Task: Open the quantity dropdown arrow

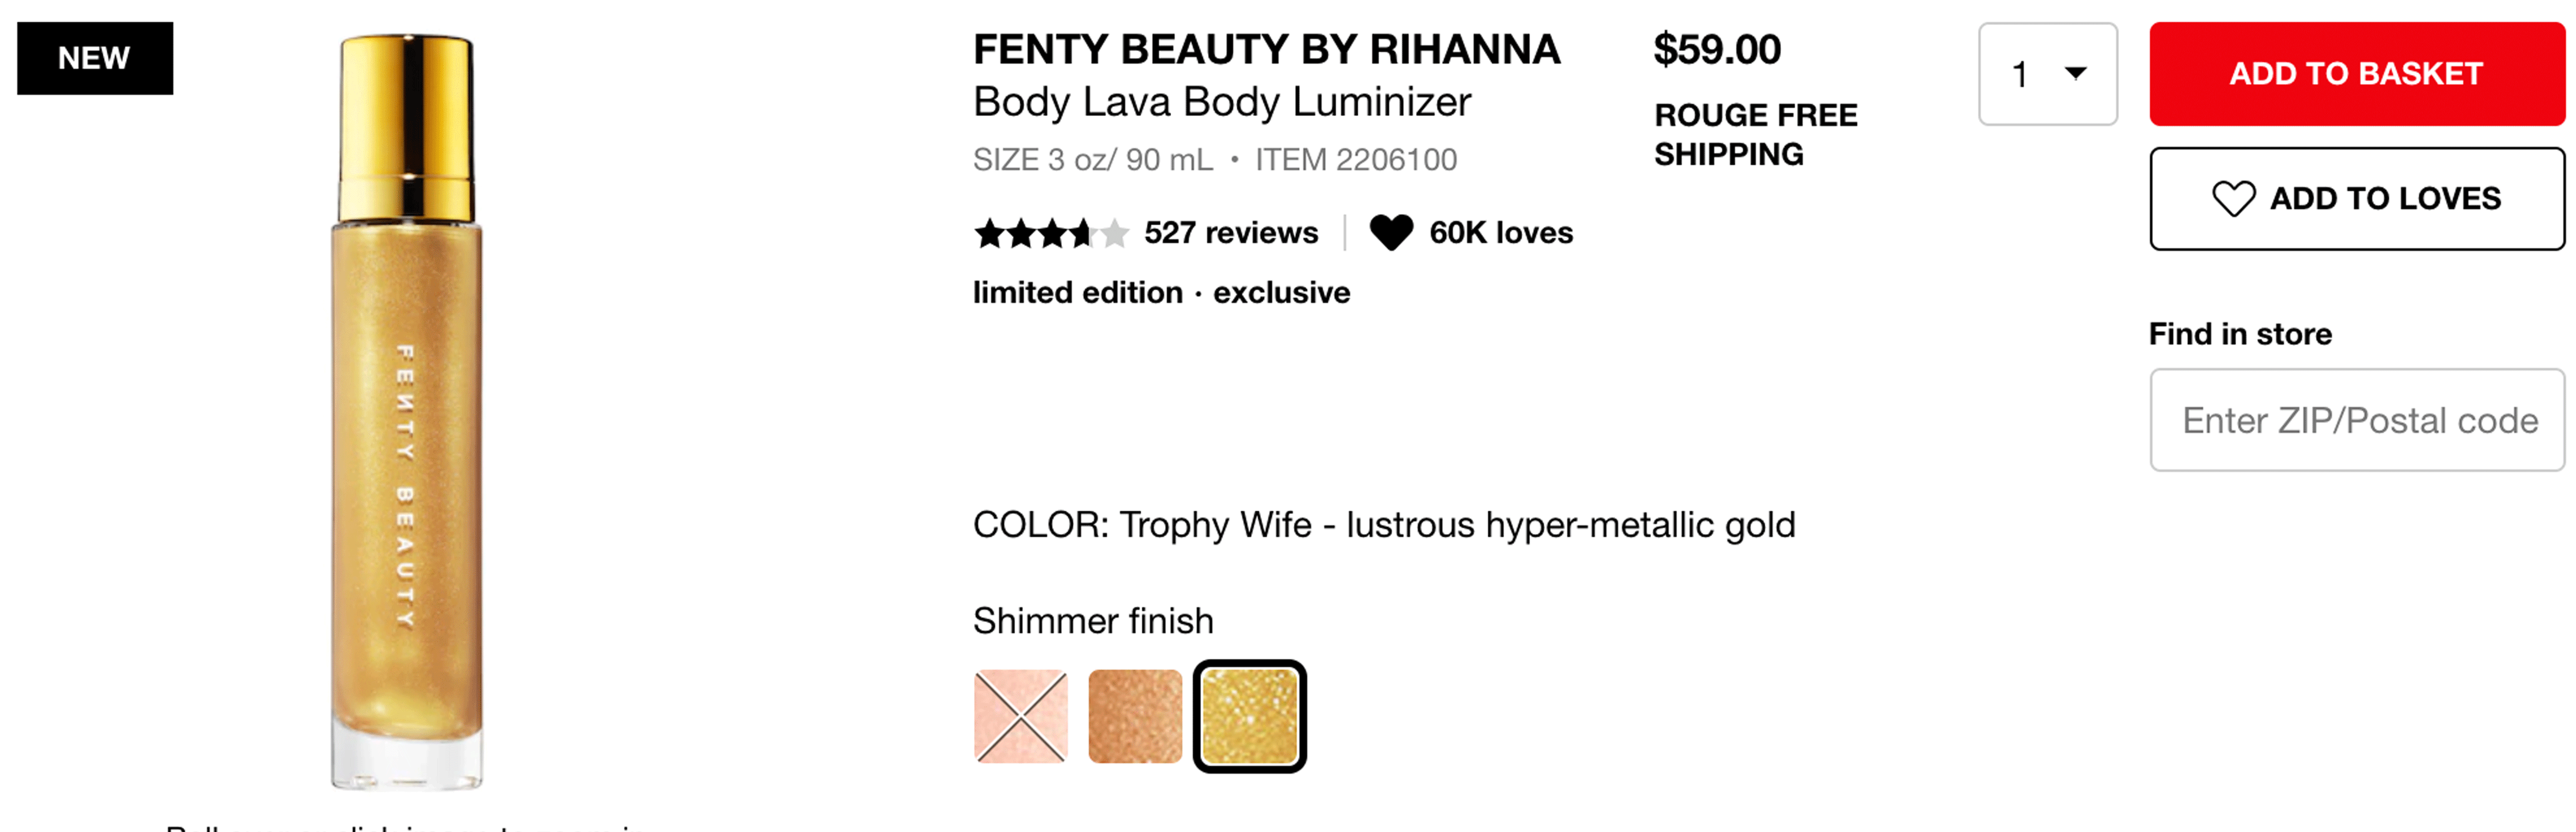Action: [2075, 73]
